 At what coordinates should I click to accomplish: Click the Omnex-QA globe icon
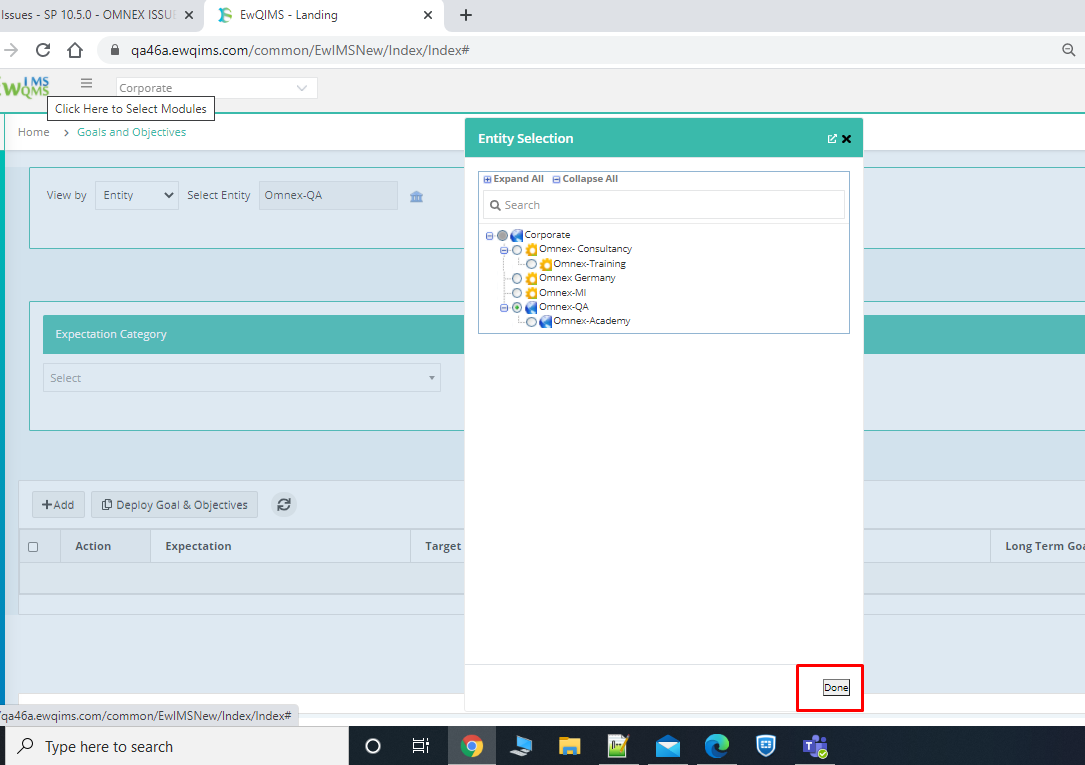[531, 307]
